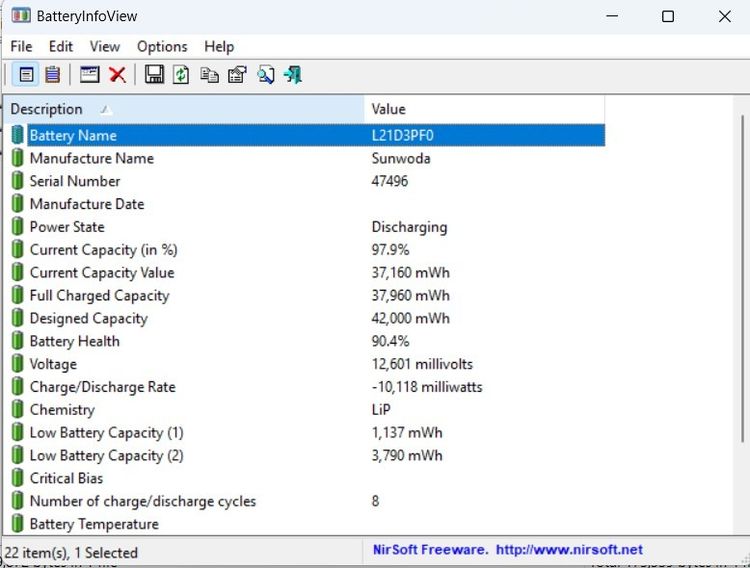750x568 pixels.
Task: Click the vertical scrollbar on the right side of the list
Action: (742, 278)
